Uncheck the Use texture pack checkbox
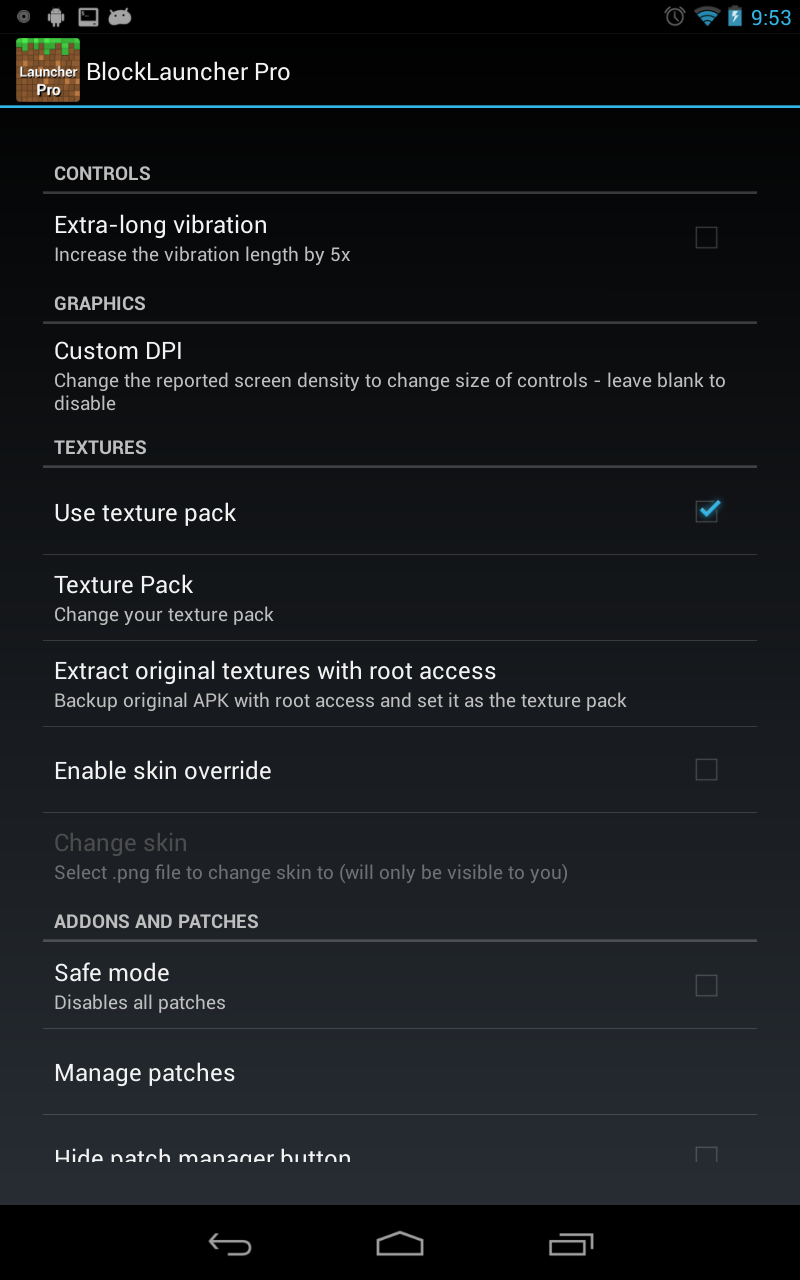This screenshot has height=1280, width=800. pyautogui.click(x=707, y=511)
